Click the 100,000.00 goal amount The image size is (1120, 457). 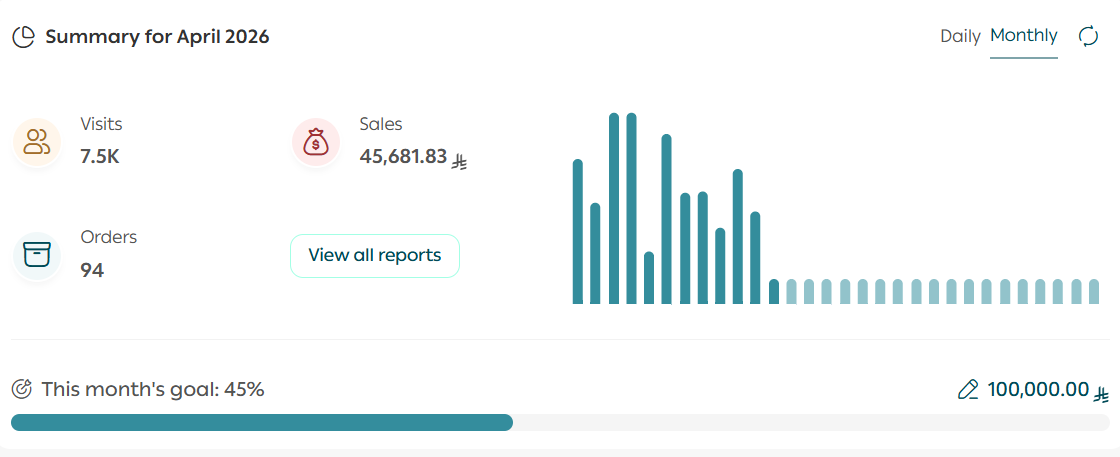click(1038, 390)
